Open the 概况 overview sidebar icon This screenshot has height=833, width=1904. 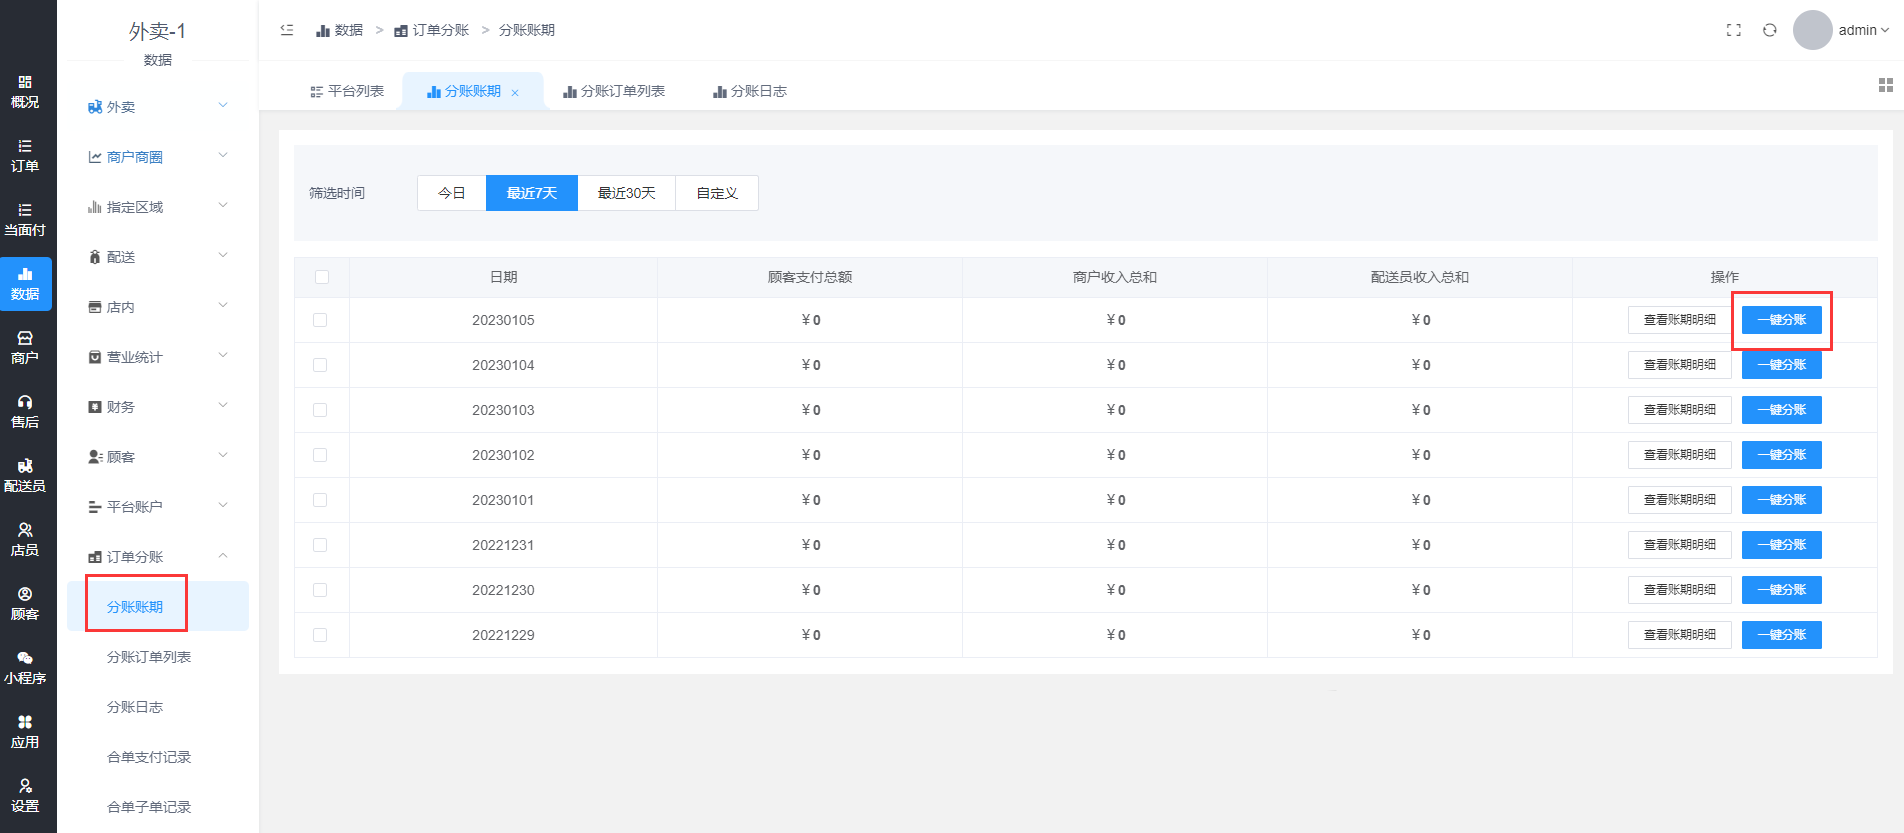25,92
